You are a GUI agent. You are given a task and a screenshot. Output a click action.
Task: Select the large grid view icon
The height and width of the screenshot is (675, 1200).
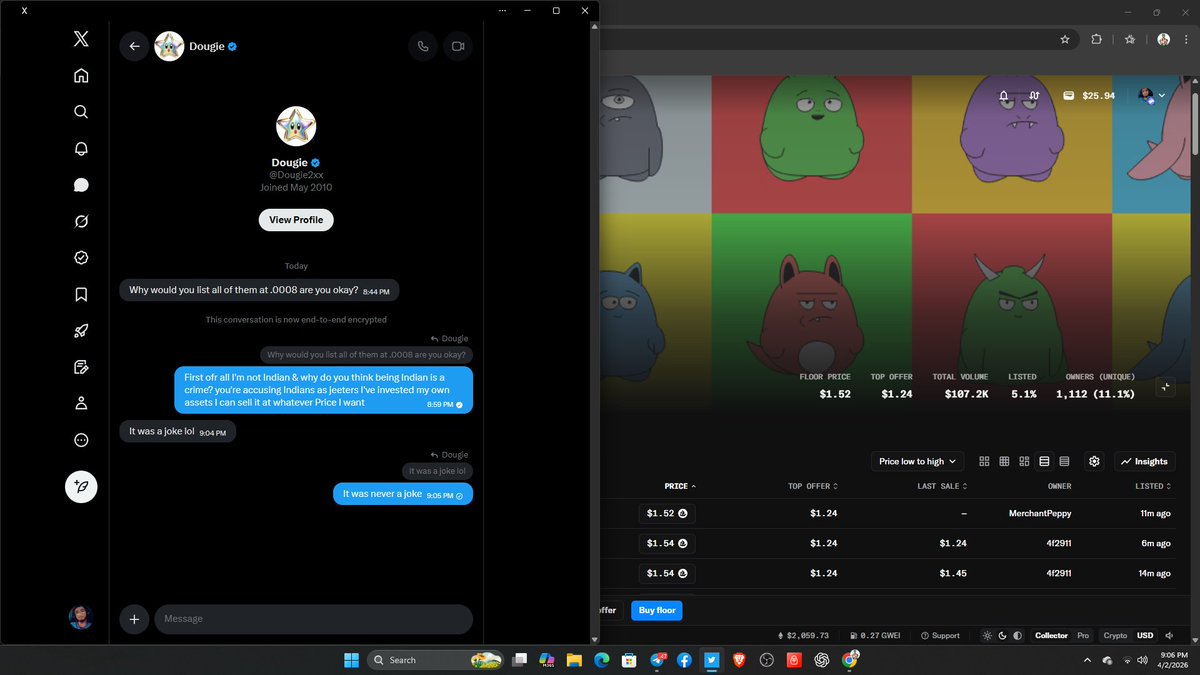(x=984, y=461)
